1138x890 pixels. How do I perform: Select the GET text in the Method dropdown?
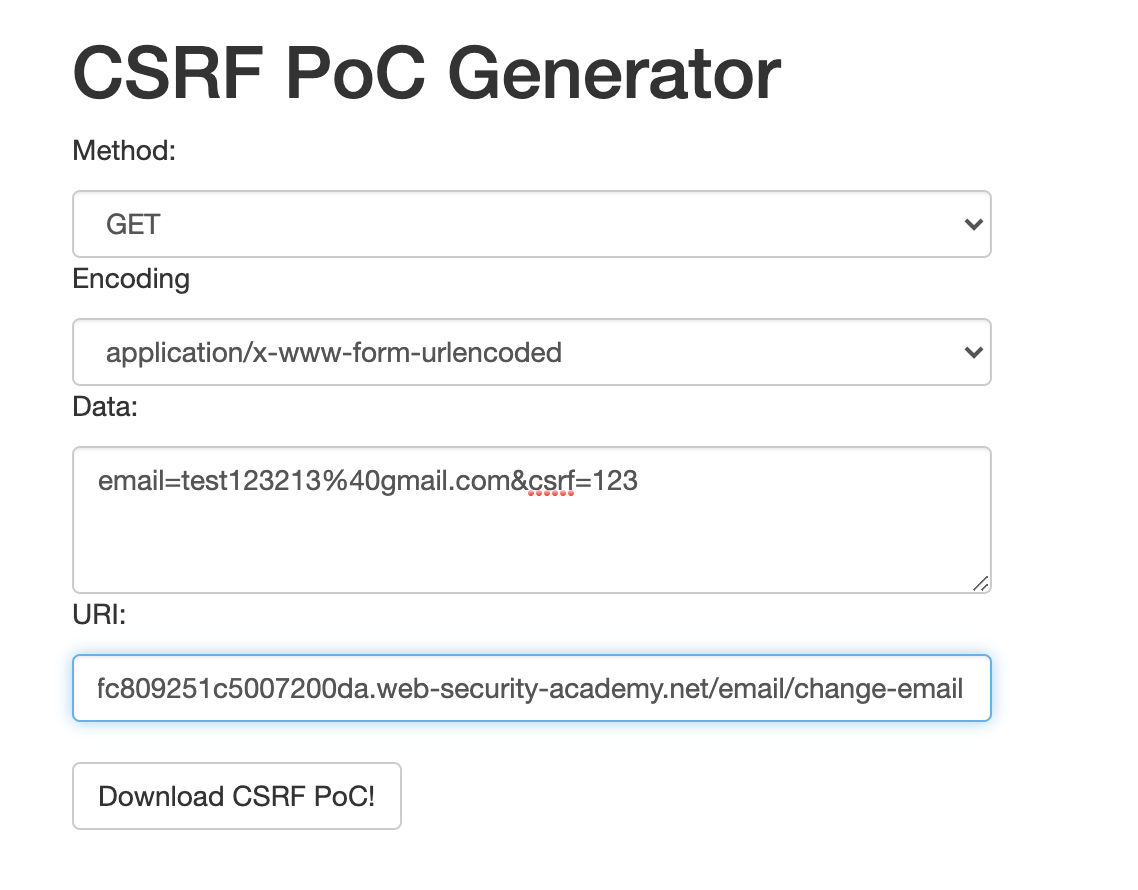(131, 224)
